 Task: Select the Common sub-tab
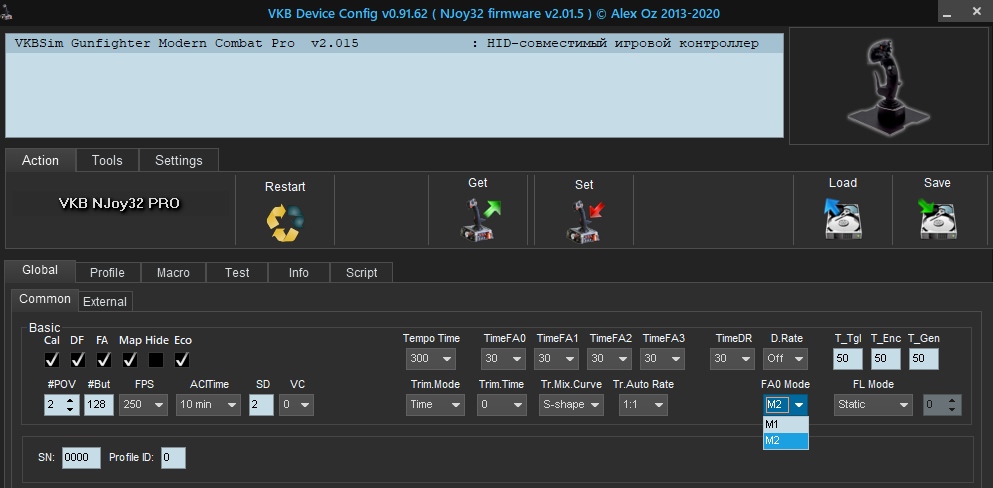coord(45,299)
